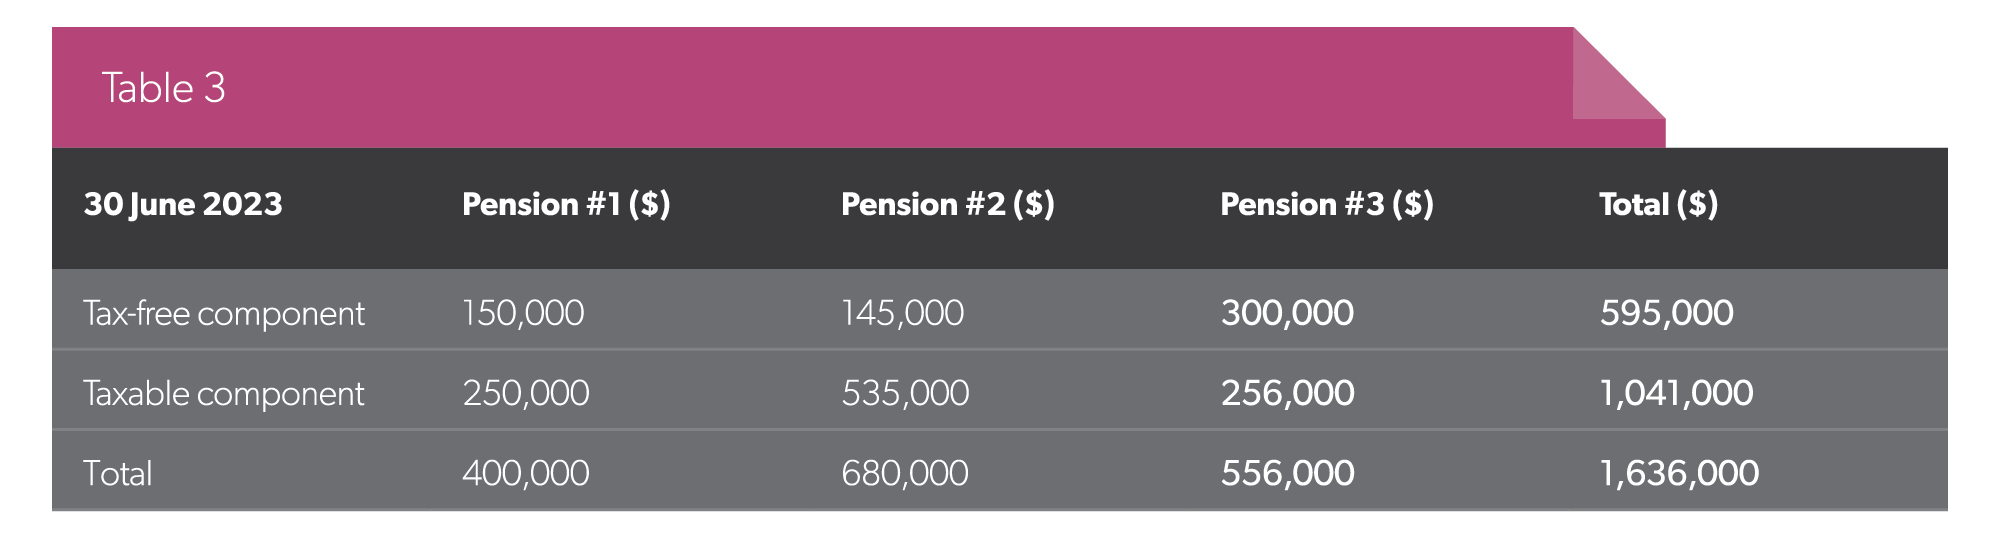Click the Total ($) column header
2000x538 pixels.
1659,204
